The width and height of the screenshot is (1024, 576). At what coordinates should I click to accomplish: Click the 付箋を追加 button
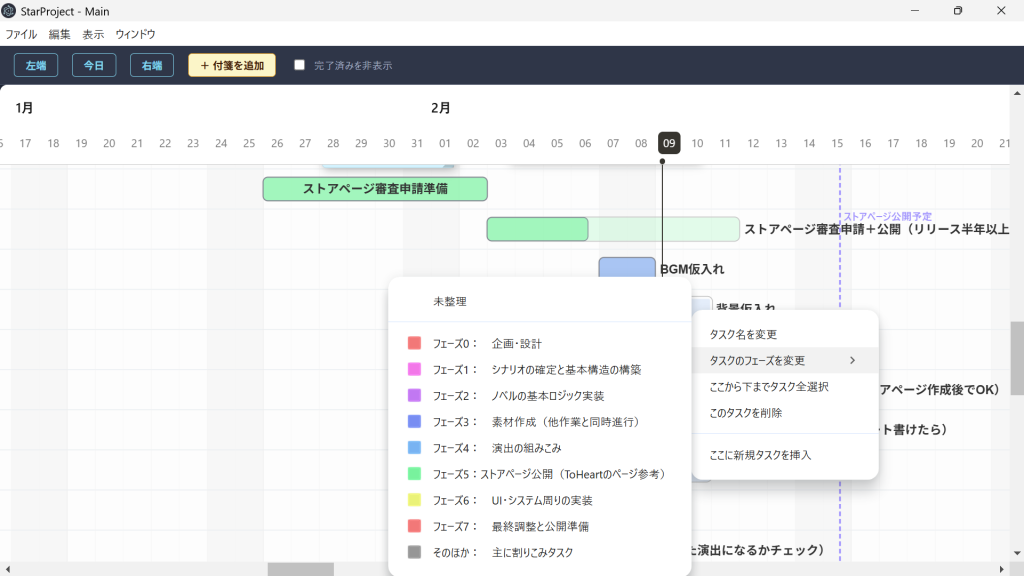232,65
